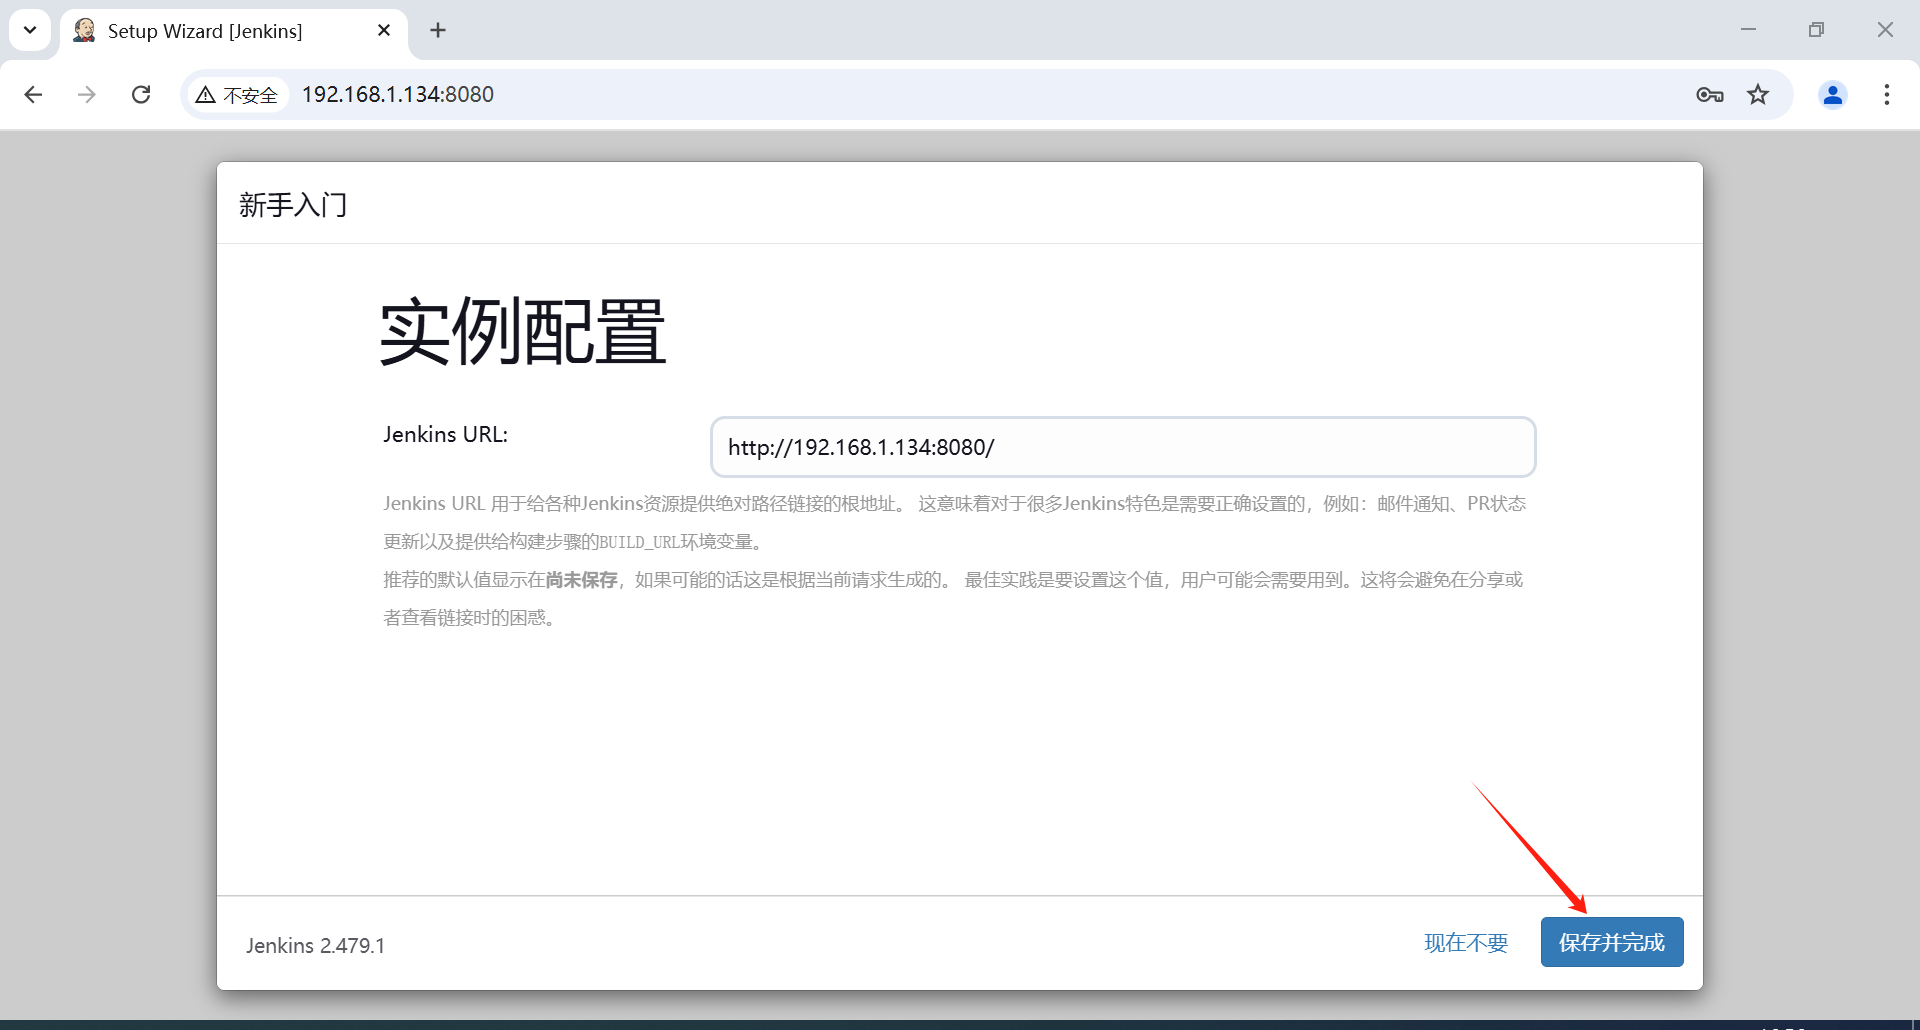1920x1030 pixels.
Task: Click the bold 尚未保存 text
Action: tap(581, 580)
